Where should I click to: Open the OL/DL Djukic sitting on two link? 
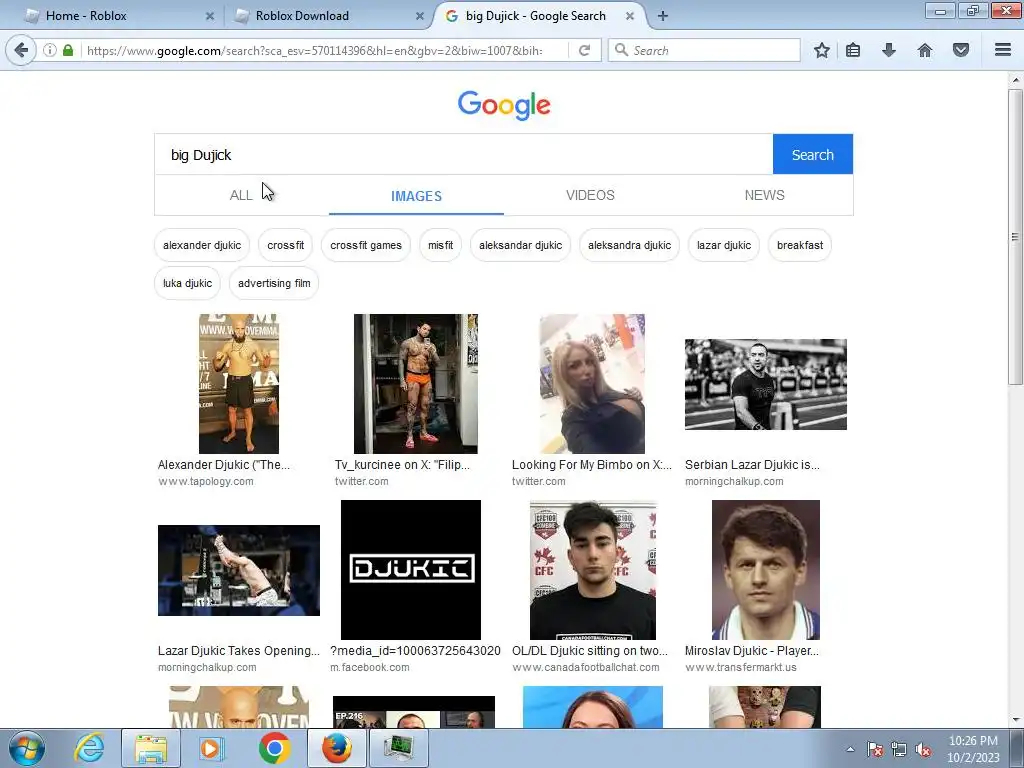coord(590,651)
